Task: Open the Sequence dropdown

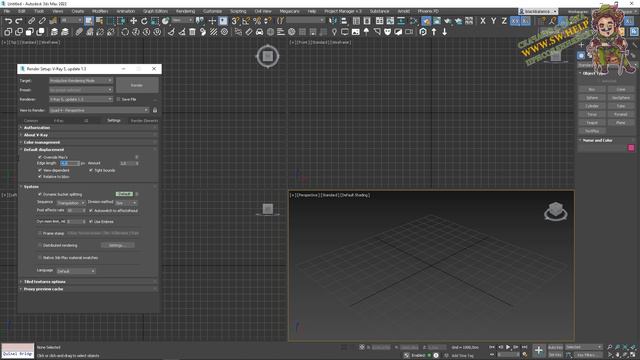Action: pyautogui.click(x=71, y=203)
